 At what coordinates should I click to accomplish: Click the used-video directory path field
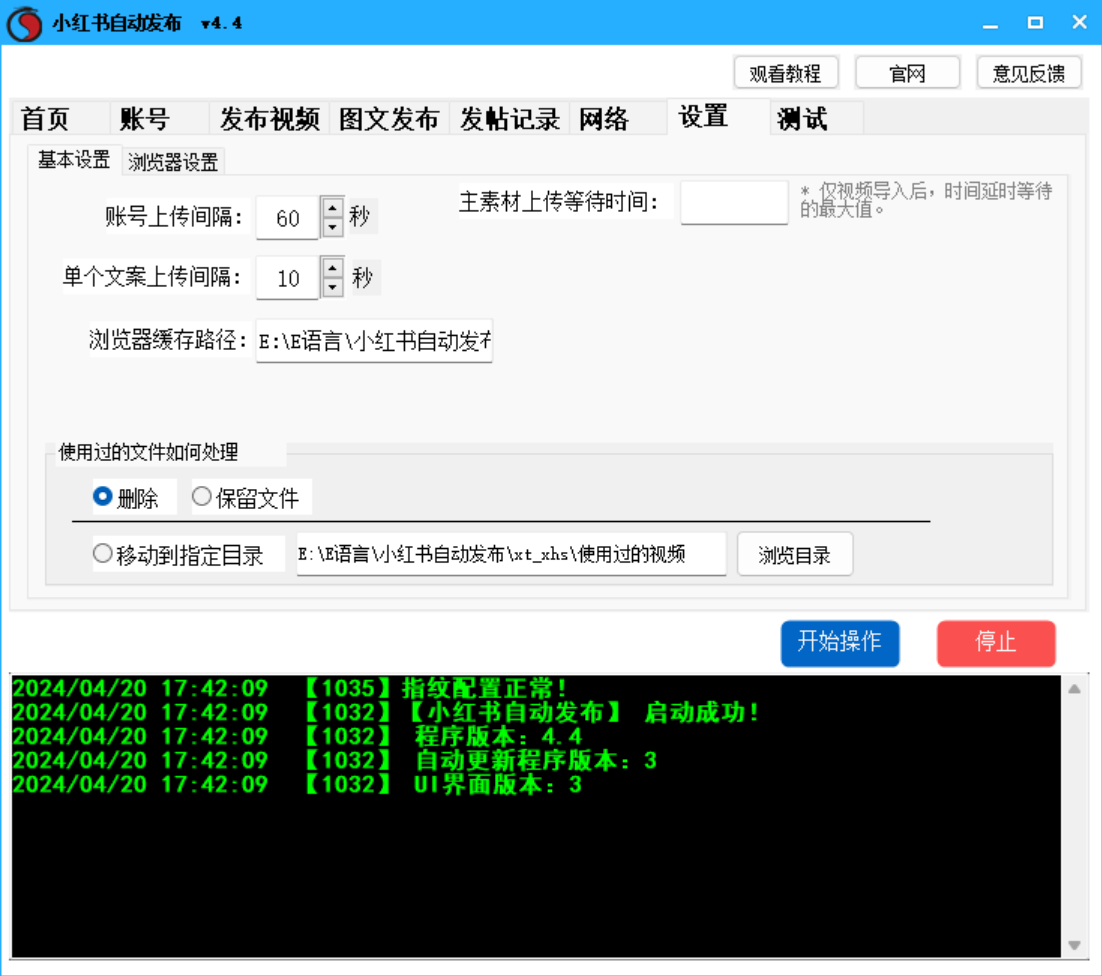(511, 554)
